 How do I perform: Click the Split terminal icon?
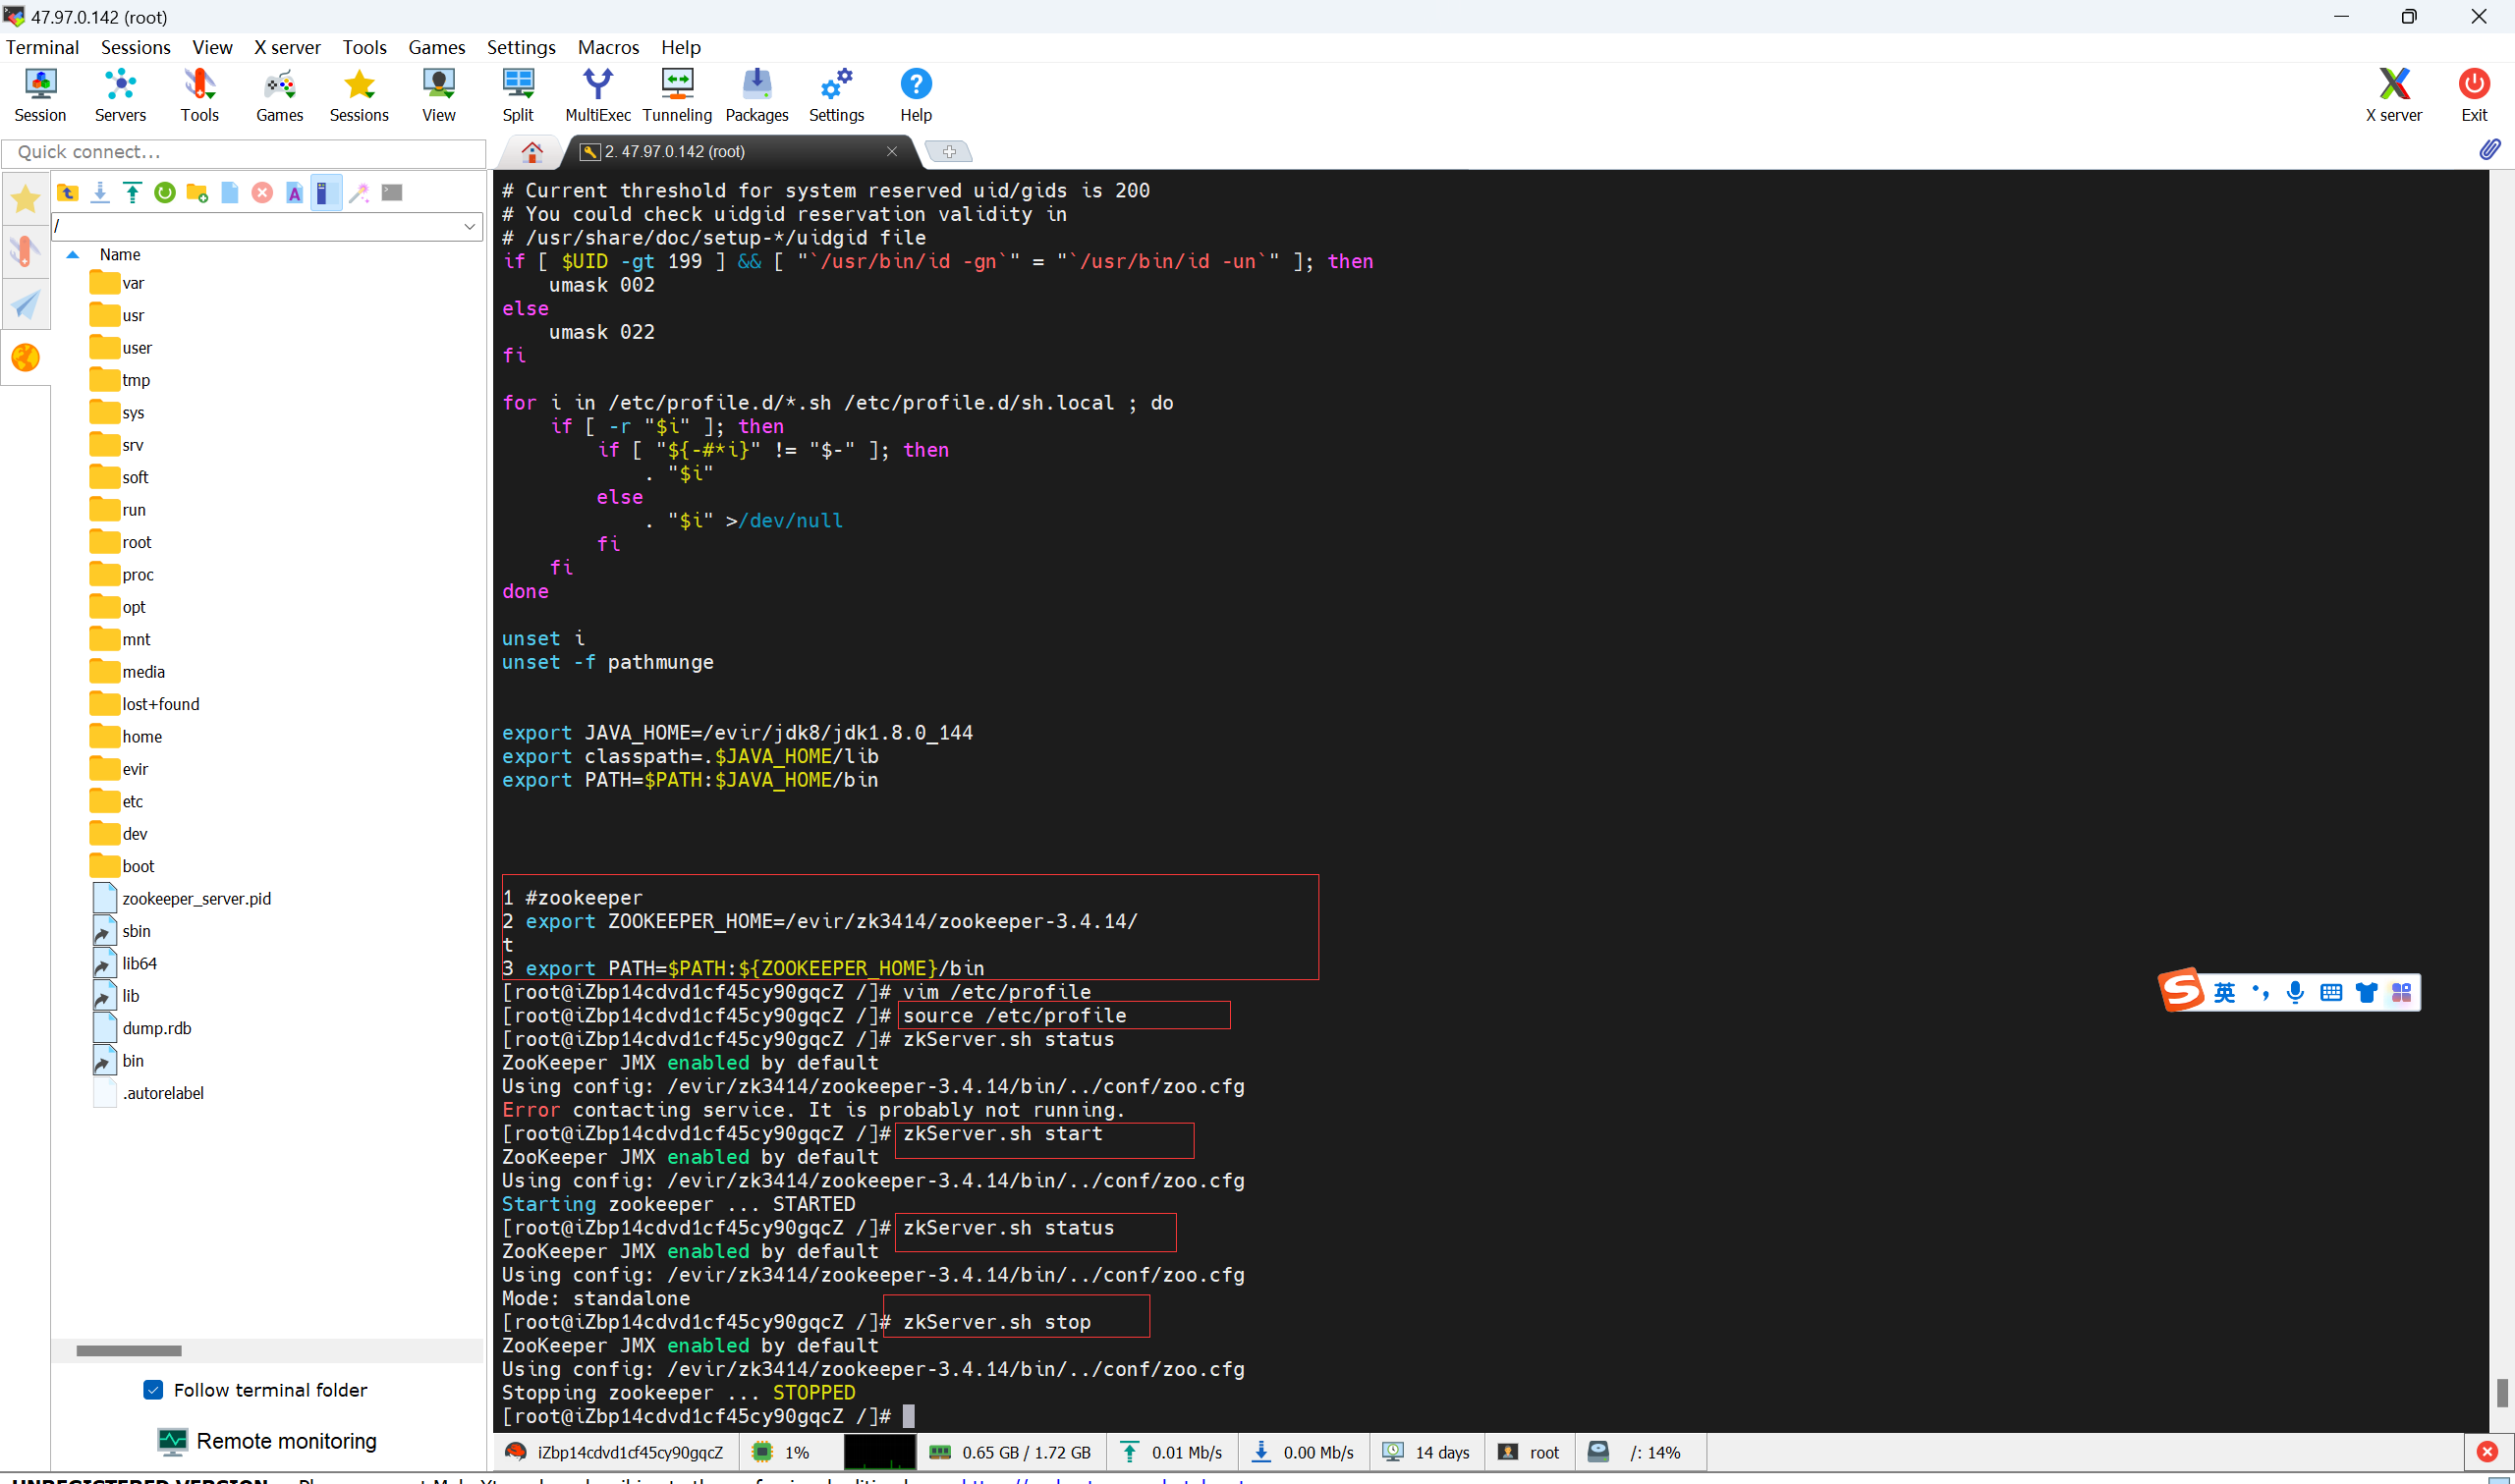(517, 94)
